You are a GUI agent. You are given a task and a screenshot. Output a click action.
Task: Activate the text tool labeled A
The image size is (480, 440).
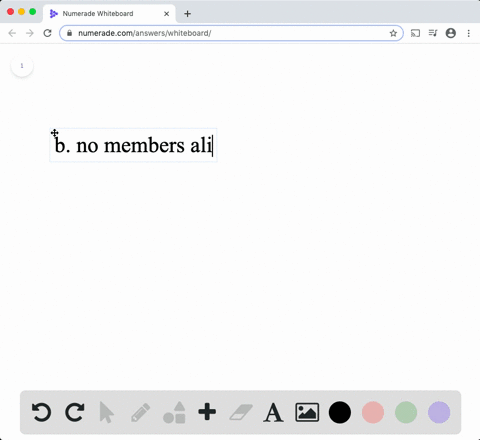click(273, 413)
